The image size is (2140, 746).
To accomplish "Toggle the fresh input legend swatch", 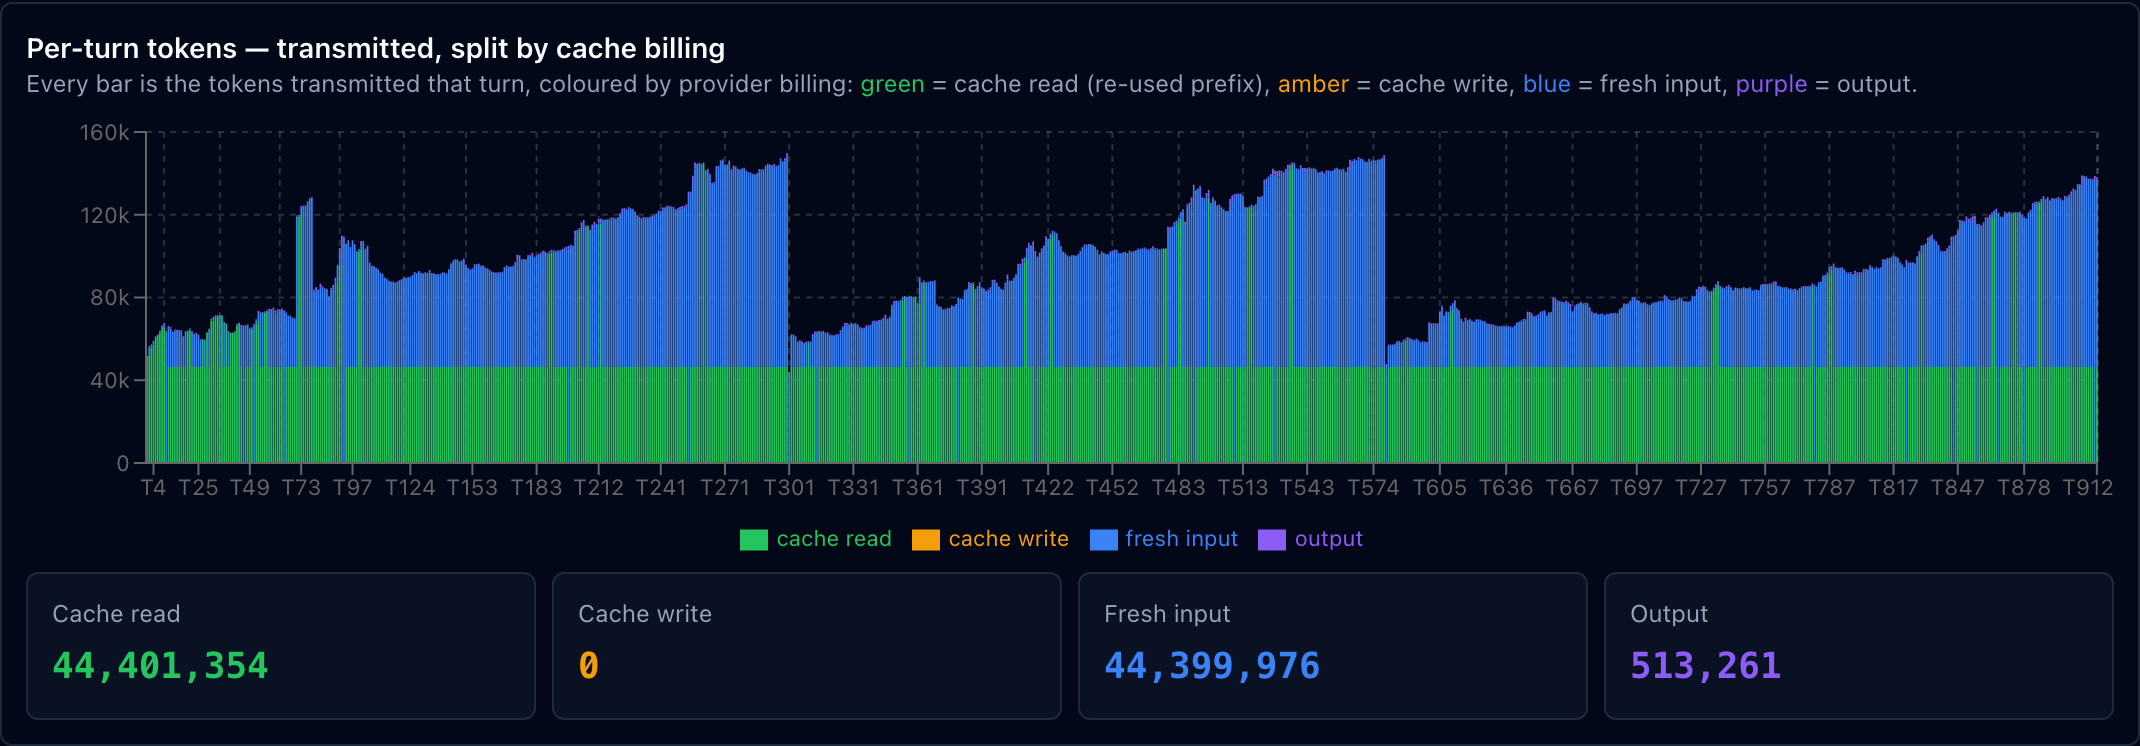I will click(1103, 539).
